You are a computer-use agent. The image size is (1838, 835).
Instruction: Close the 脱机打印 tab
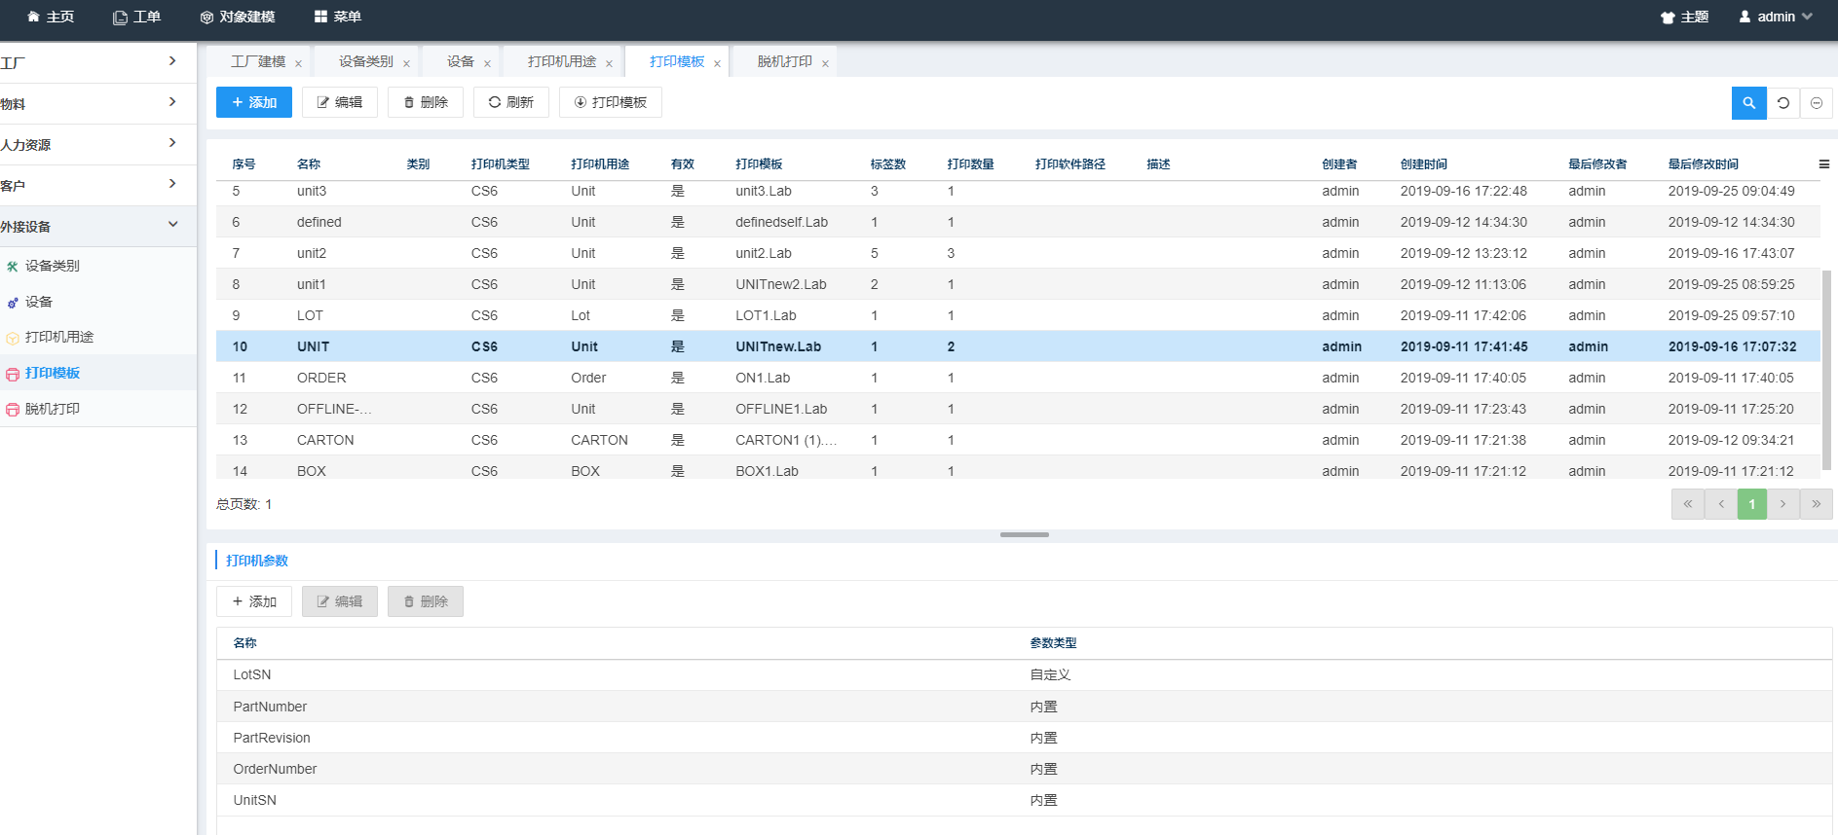(x=825, y=64)
